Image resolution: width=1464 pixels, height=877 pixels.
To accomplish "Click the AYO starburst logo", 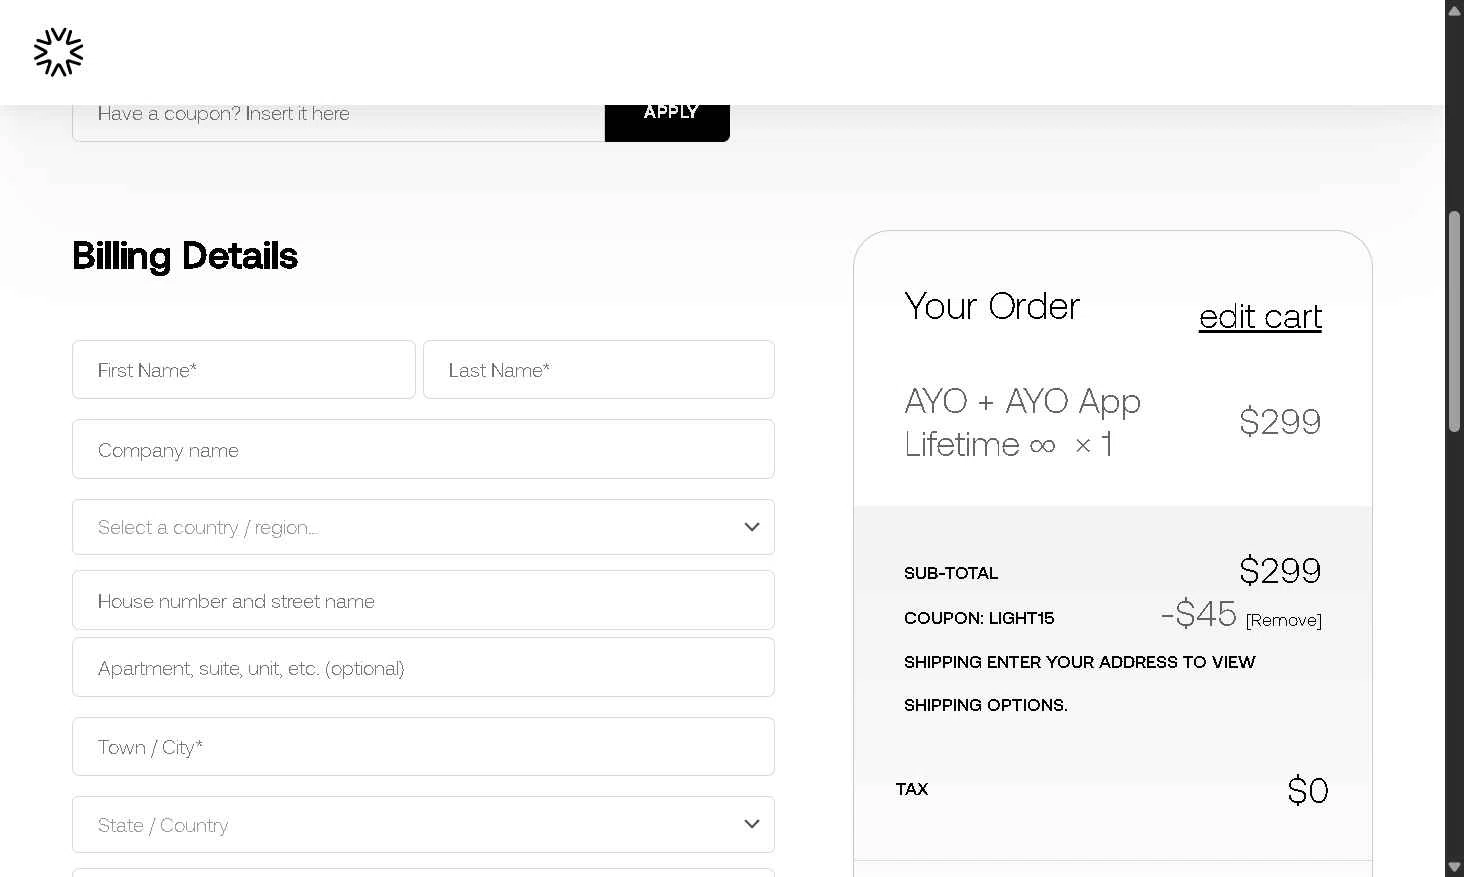I will tap(58, 52).
